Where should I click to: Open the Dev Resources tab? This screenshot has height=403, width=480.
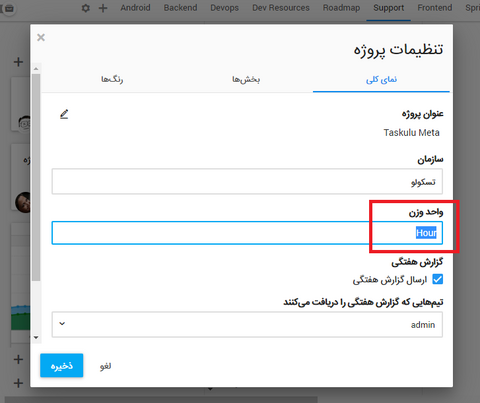(281, 8)
